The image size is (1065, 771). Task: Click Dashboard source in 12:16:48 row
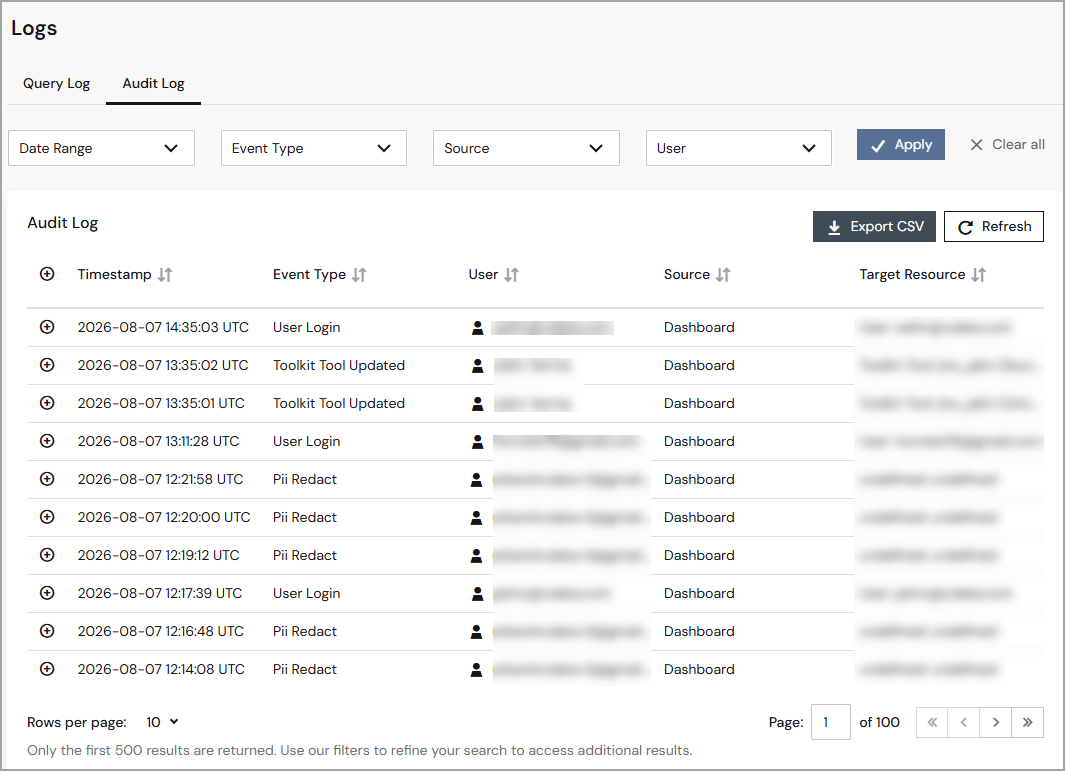coord(699,632)
